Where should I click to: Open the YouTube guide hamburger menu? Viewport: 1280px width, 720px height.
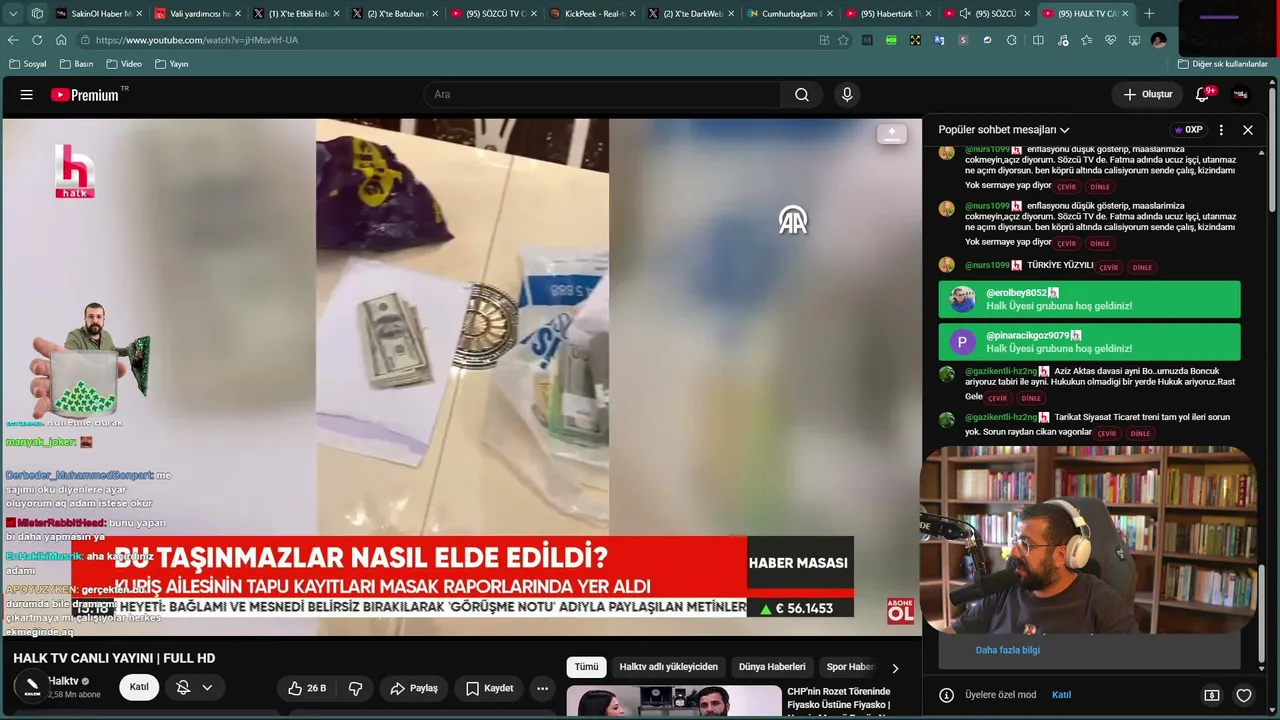point(27,95)
